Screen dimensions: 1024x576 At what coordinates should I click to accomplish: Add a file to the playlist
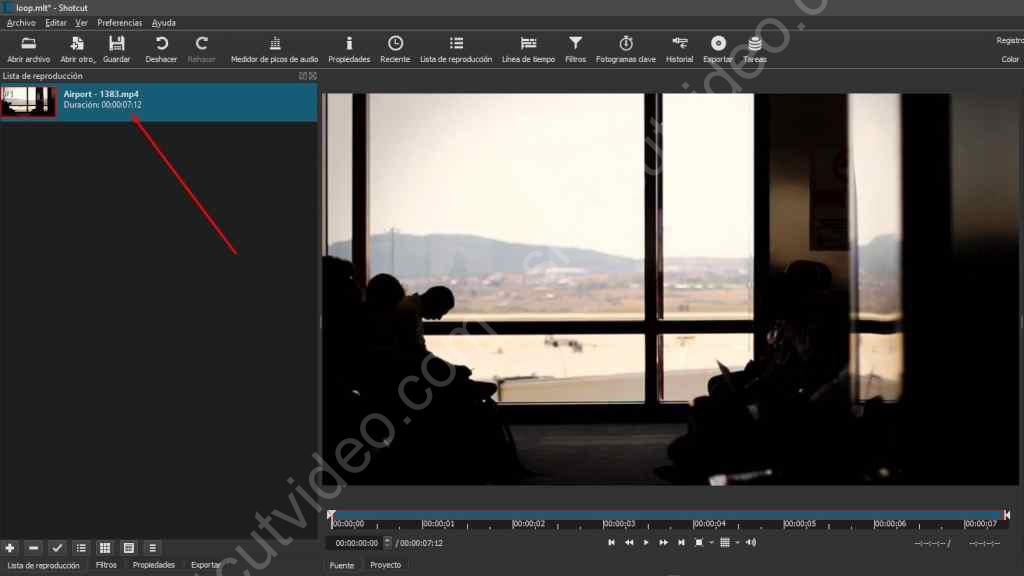pos(10,548)
